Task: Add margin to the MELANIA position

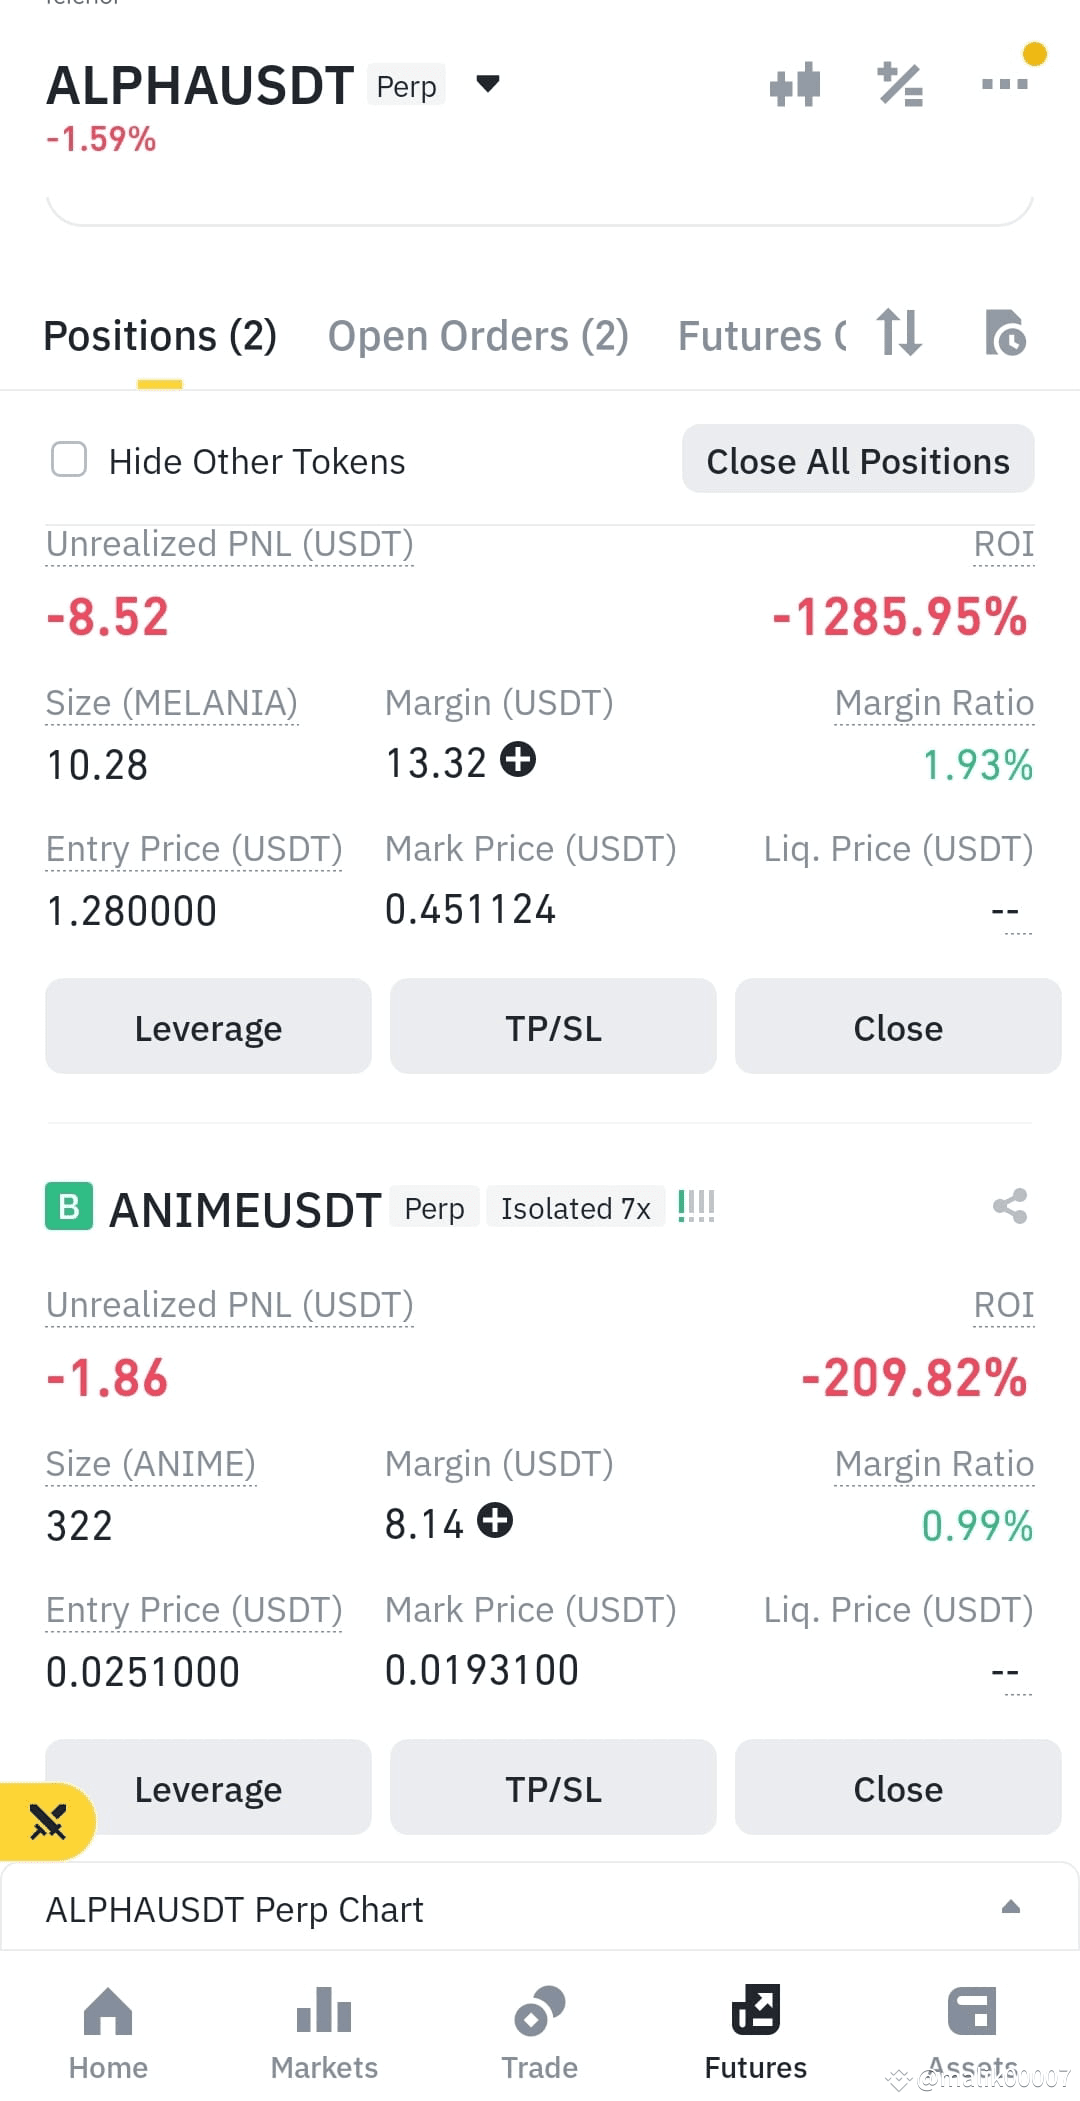Action: [518, 760]
